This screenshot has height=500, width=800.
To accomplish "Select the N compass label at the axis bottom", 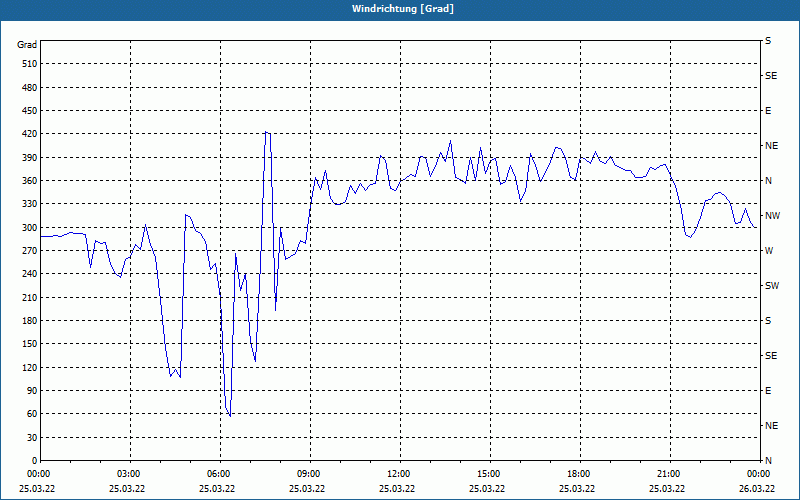I will click(768, 461).
